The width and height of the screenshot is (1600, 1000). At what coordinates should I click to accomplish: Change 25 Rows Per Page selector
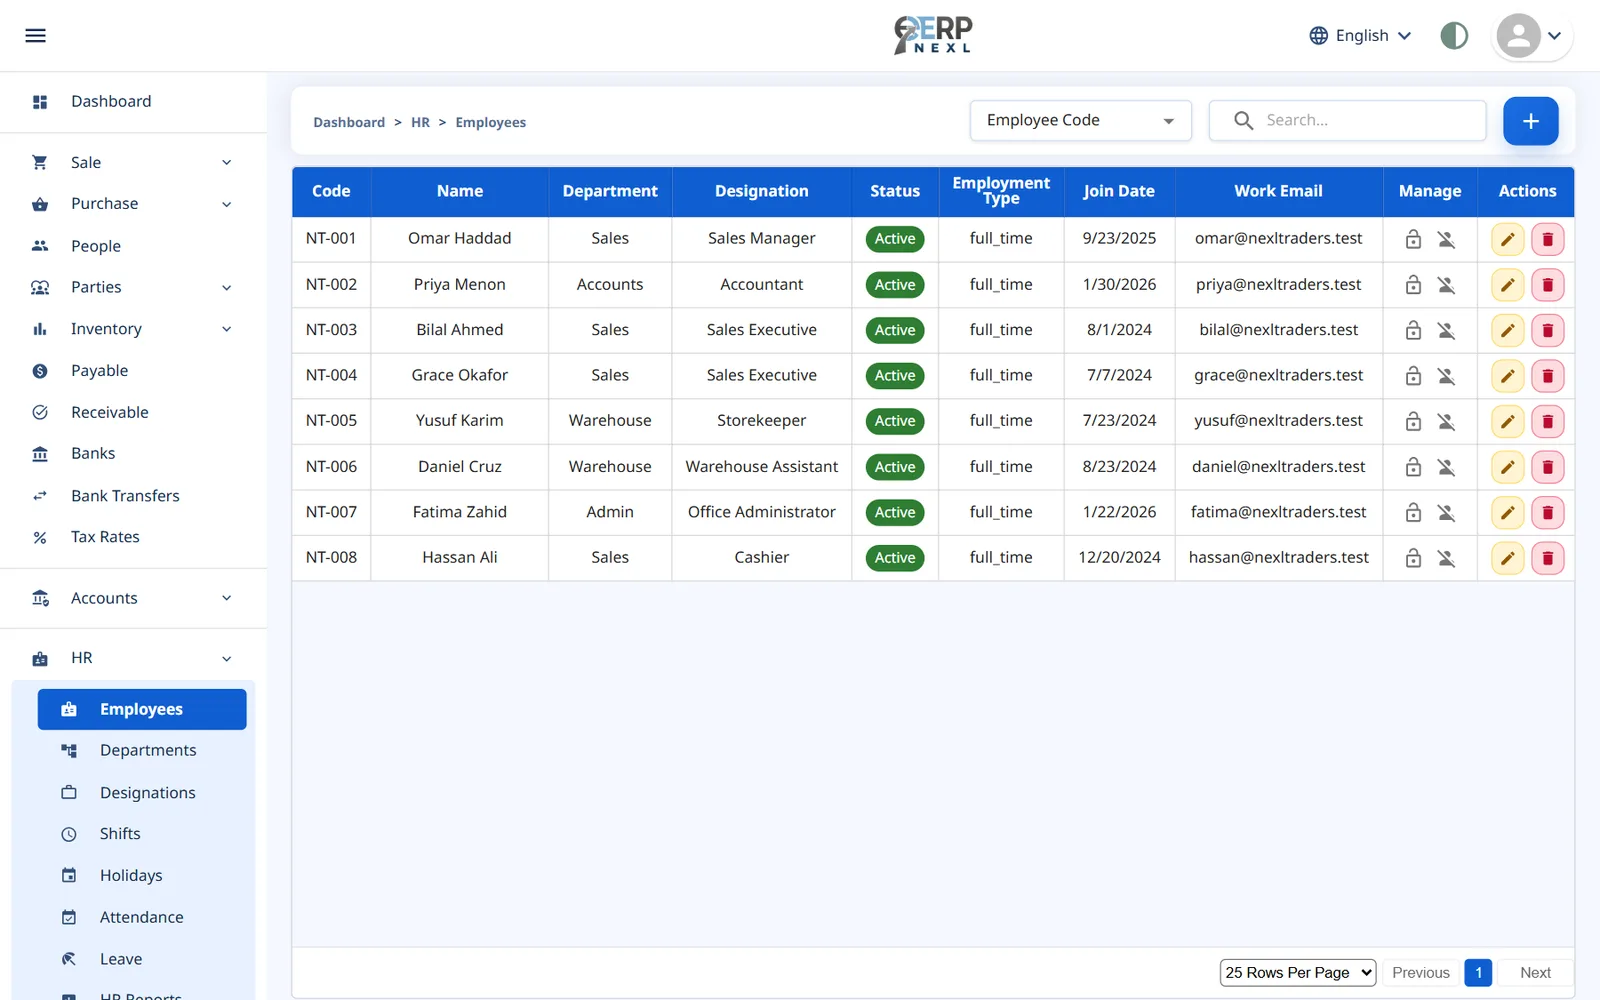click(x=1298, y=973)
